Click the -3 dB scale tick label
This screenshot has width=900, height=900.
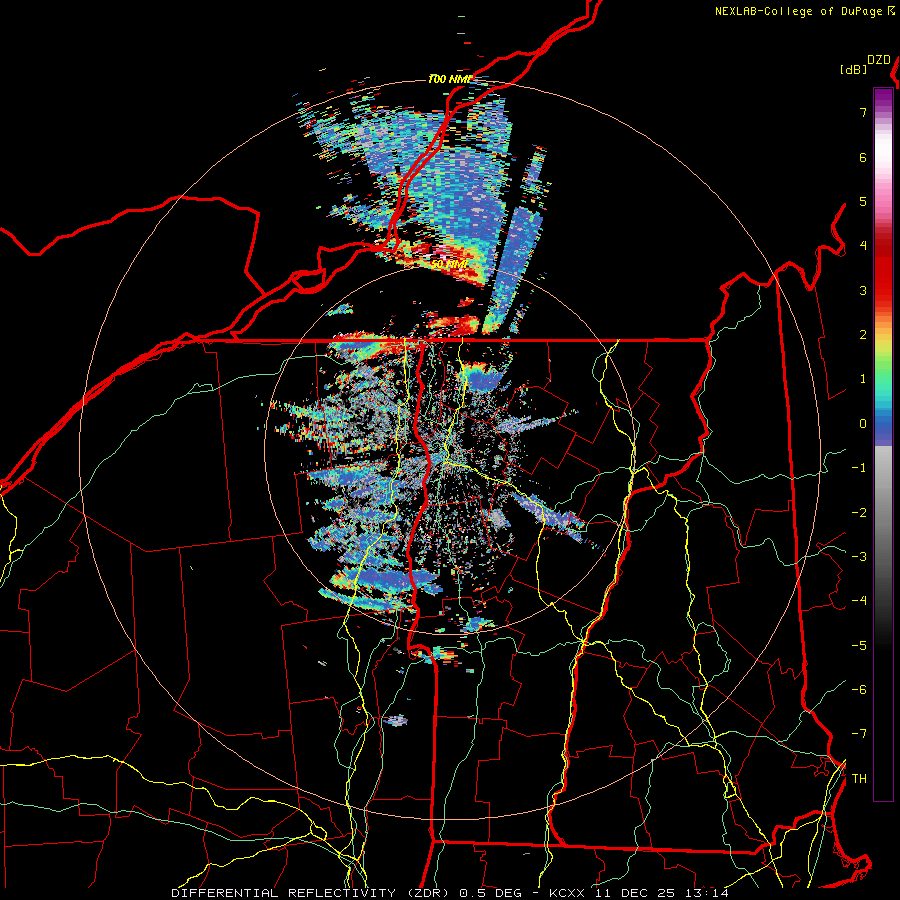(x=858, y=557)
